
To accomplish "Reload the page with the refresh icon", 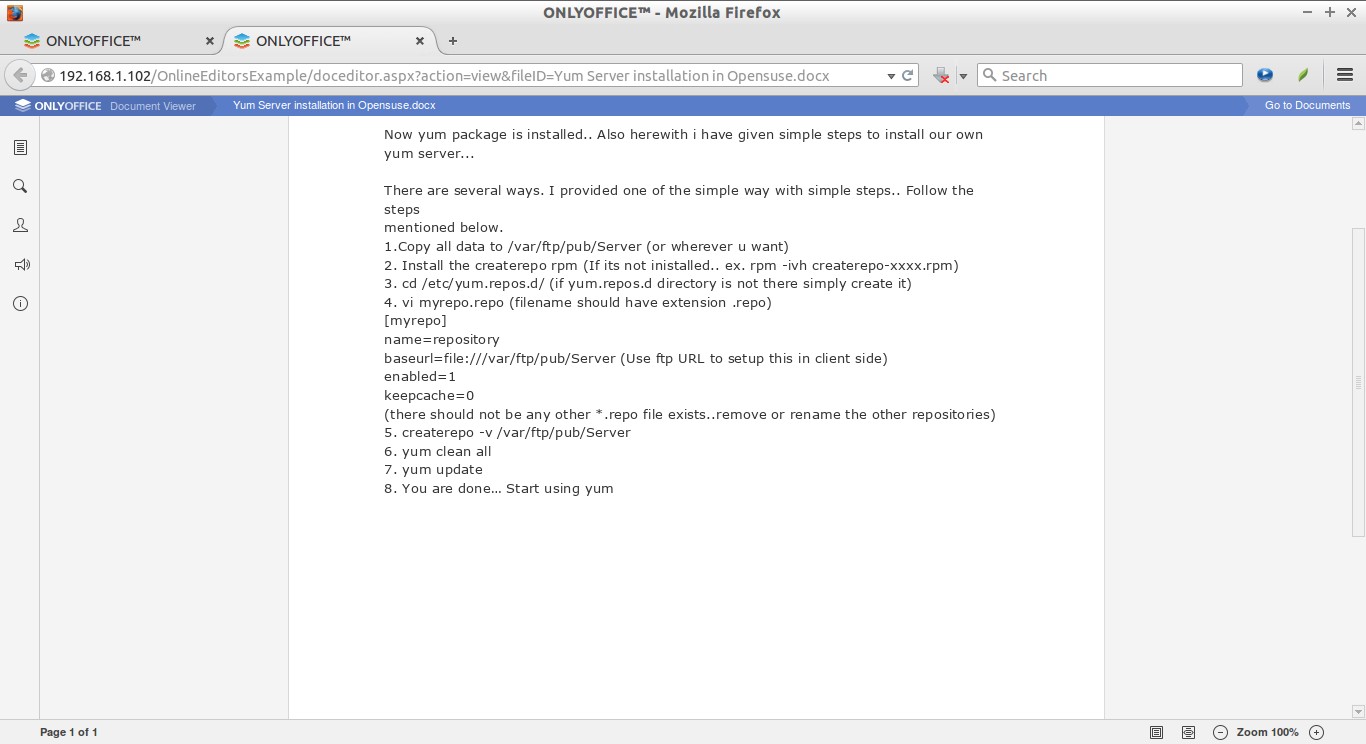I will 908,75.
